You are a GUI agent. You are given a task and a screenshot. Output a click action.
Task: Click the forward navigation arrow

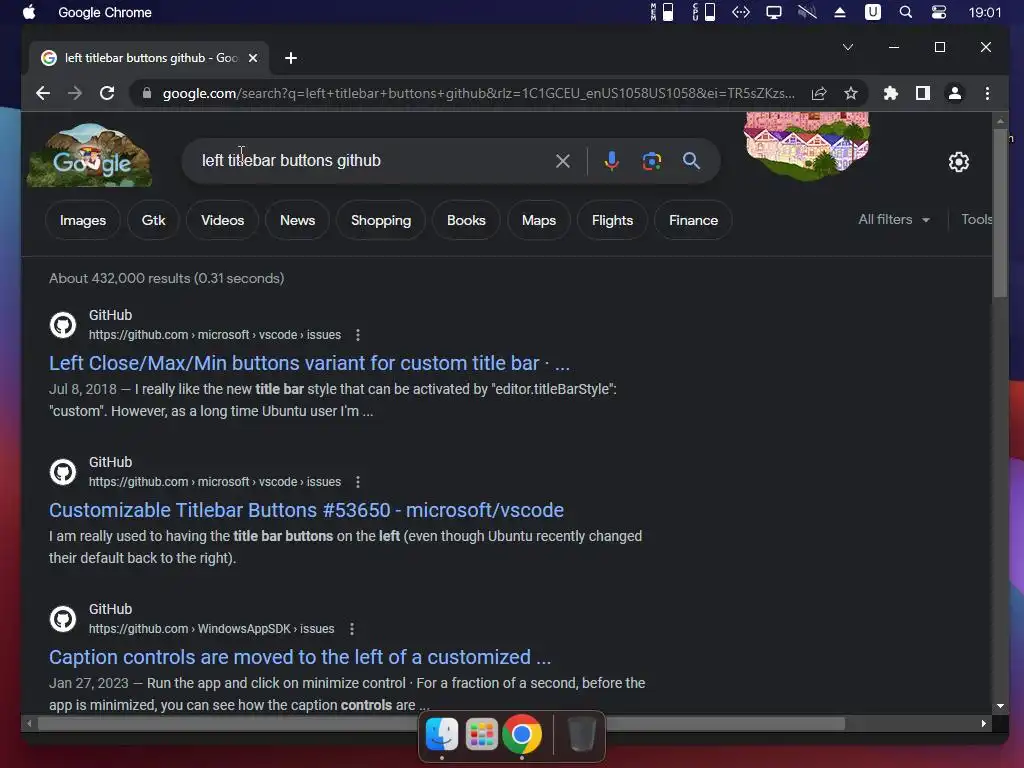pos(75,93)
